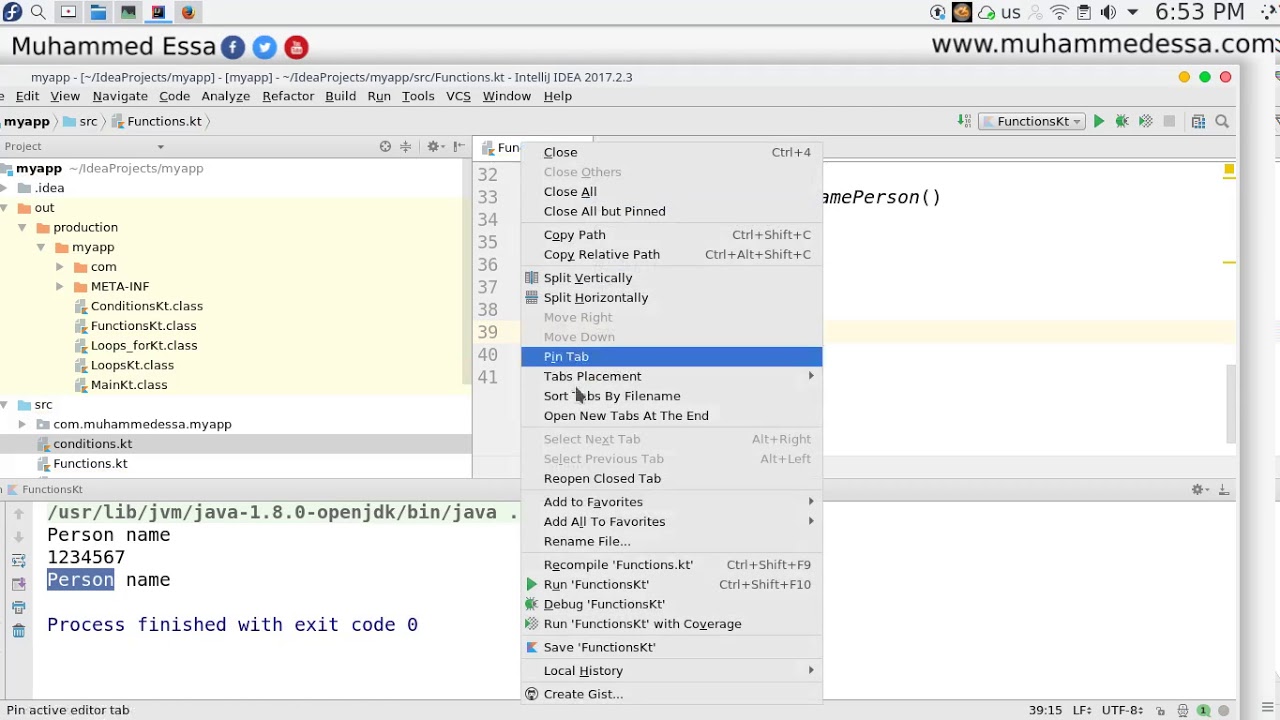Open the clock showing 6:53 PM
The width and height of the screenshot is (1280, 720).
click(1199, 12)
